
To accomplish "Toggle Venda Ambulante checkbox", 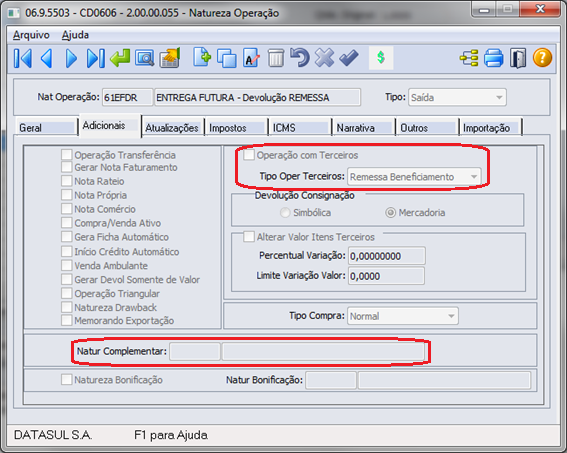I will pos(67,265).
